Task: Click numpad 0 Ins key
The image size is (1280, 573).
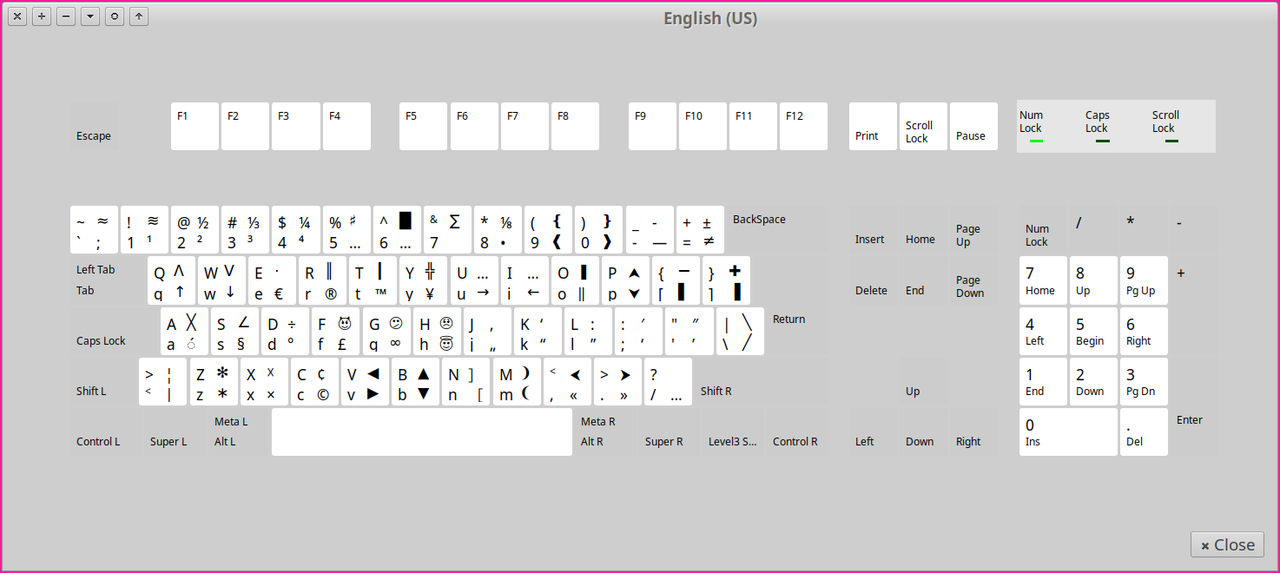Action: pos(1069,432)
